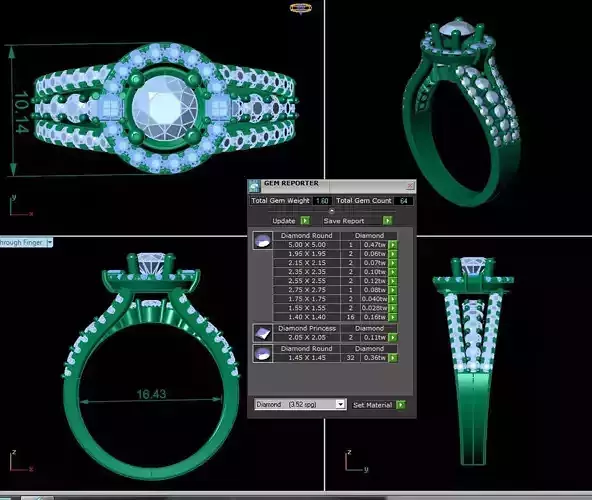The height and width of the screenshot is (500, 592).
Task: Click the 0.47tw weight cell
Action: pos(374,245)
